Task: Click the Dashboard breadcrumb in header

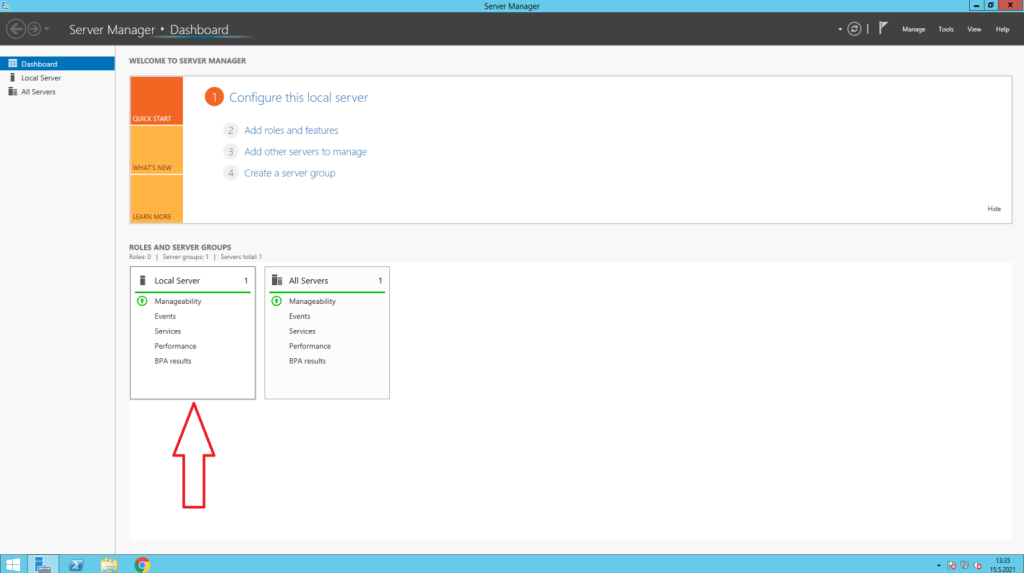Action: pos(199,29)
